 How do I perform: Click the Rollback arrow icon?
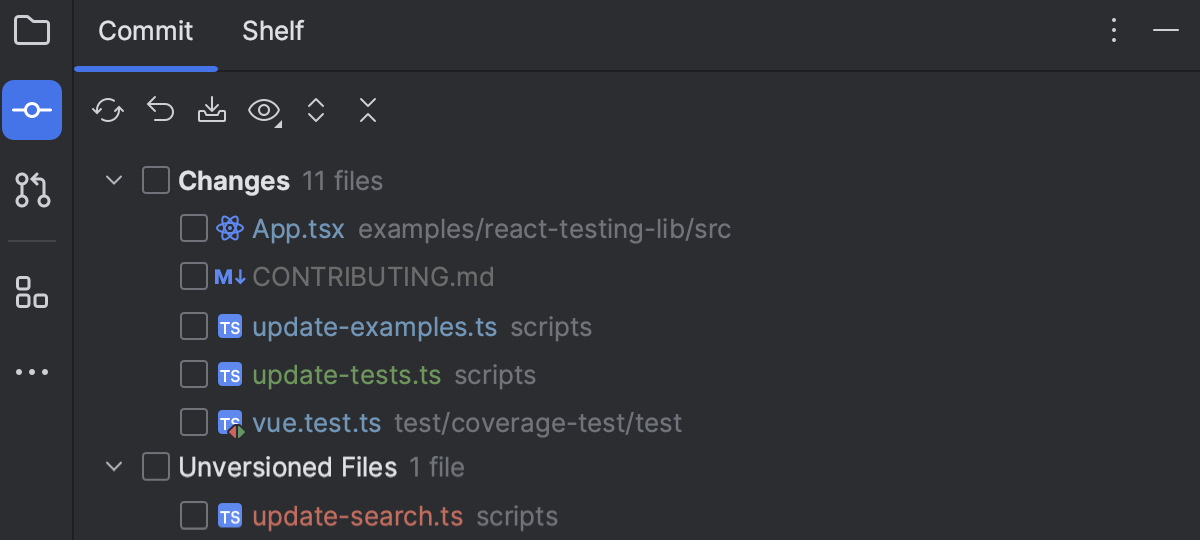pyautogui.click(x=160, y=109)
